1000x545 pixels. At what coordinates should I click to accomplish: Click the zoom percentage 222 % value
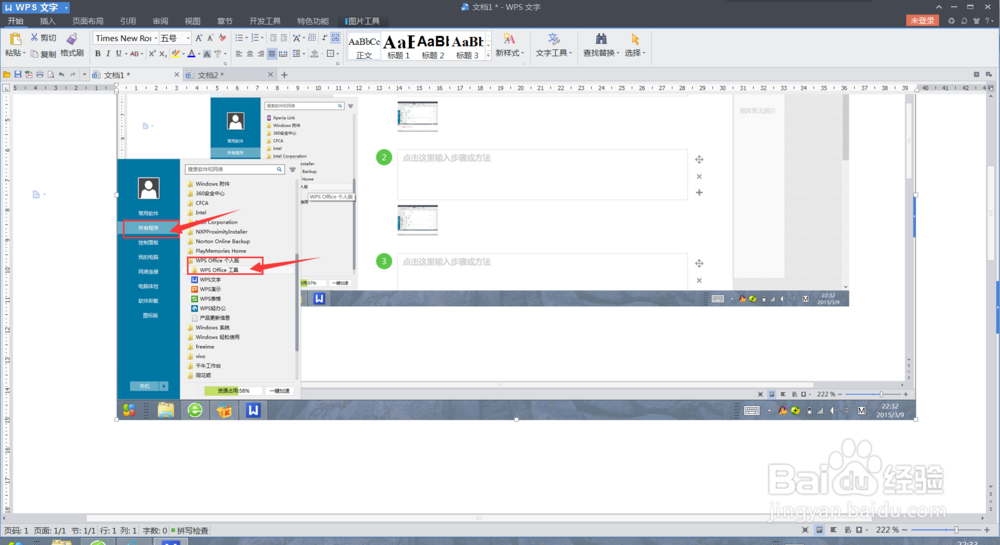tap(887, 530)
